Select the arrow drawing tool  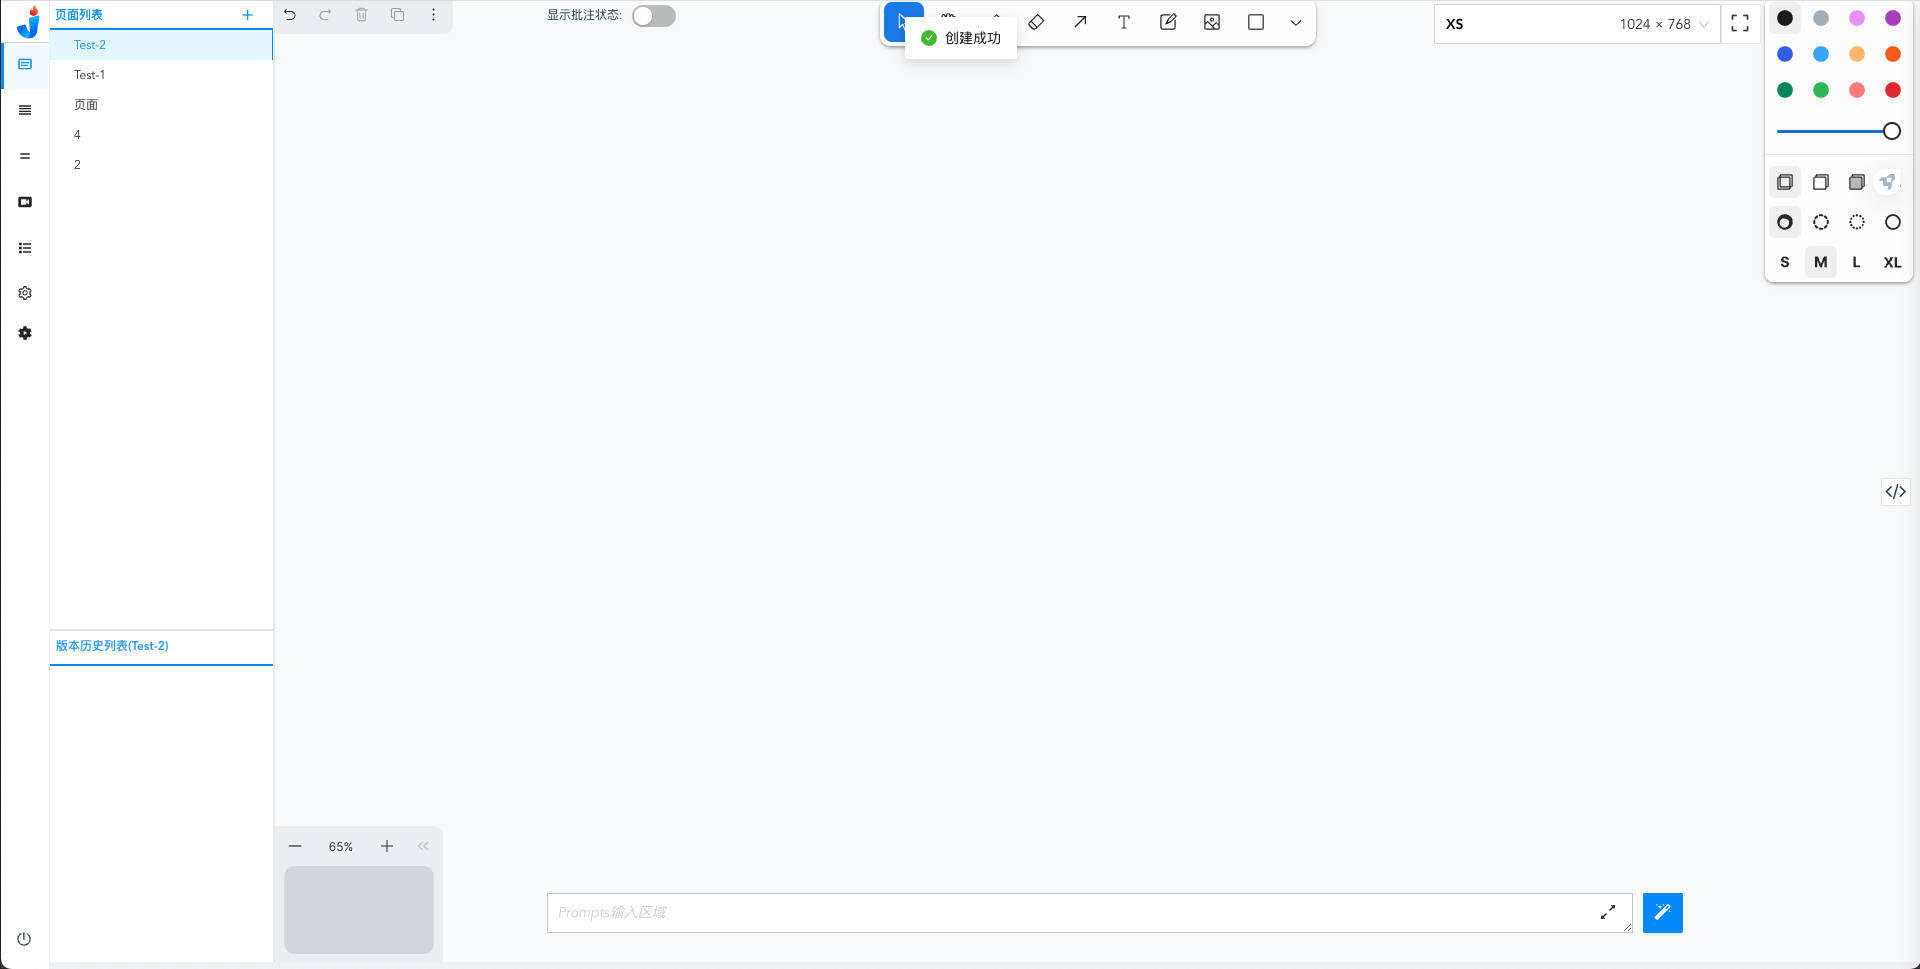tap(1080, 22)
